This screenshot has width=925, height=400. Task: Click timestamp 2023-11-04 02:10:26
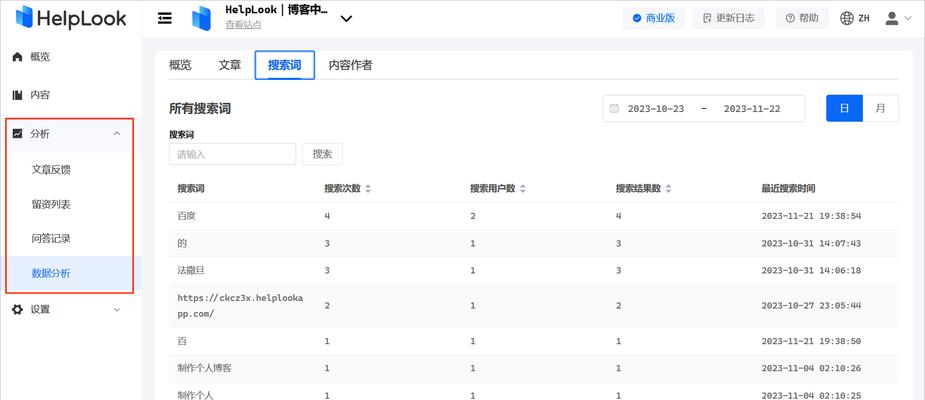click(x=811, y=368)
